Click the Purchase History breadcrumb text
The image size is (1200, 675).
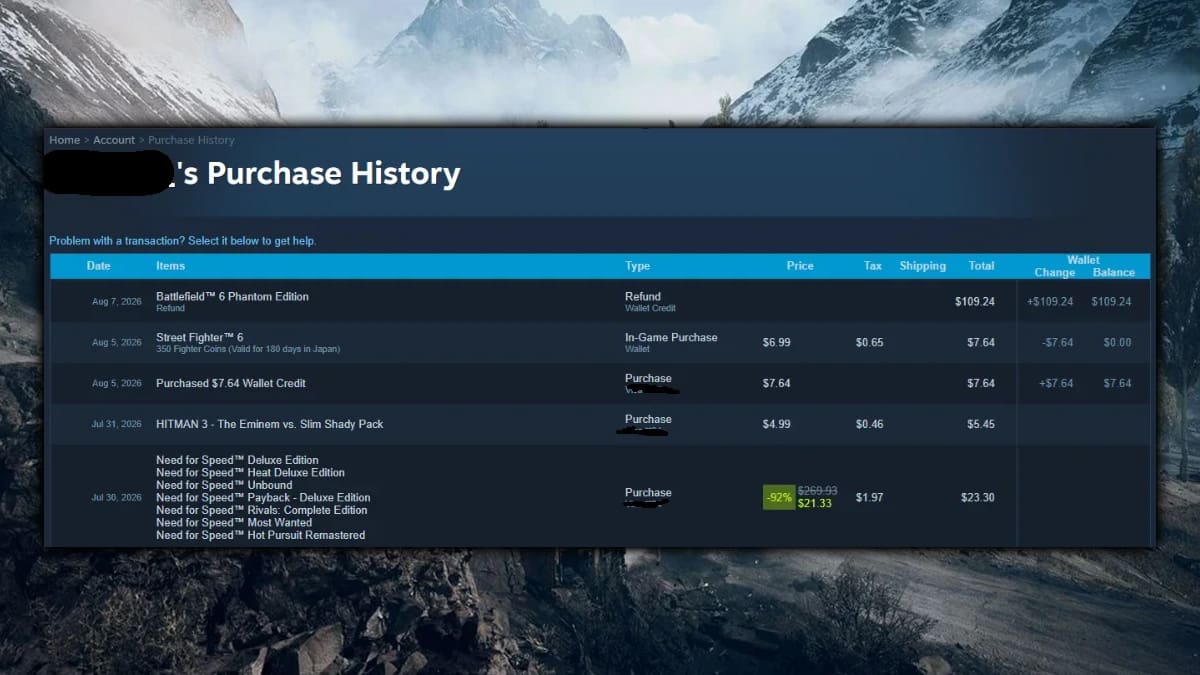(x=191, y=140)
